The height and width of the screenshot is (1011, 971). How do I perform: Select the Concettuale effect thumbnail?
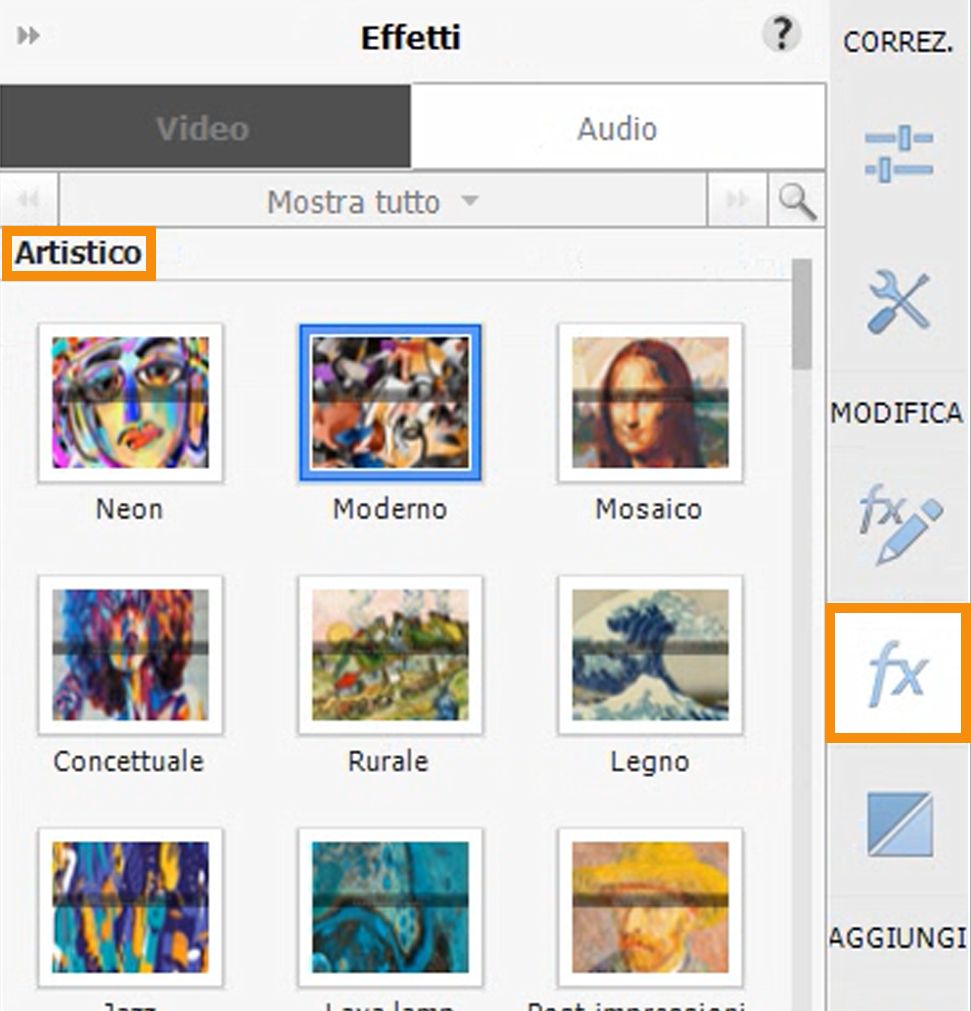[130, 654]
